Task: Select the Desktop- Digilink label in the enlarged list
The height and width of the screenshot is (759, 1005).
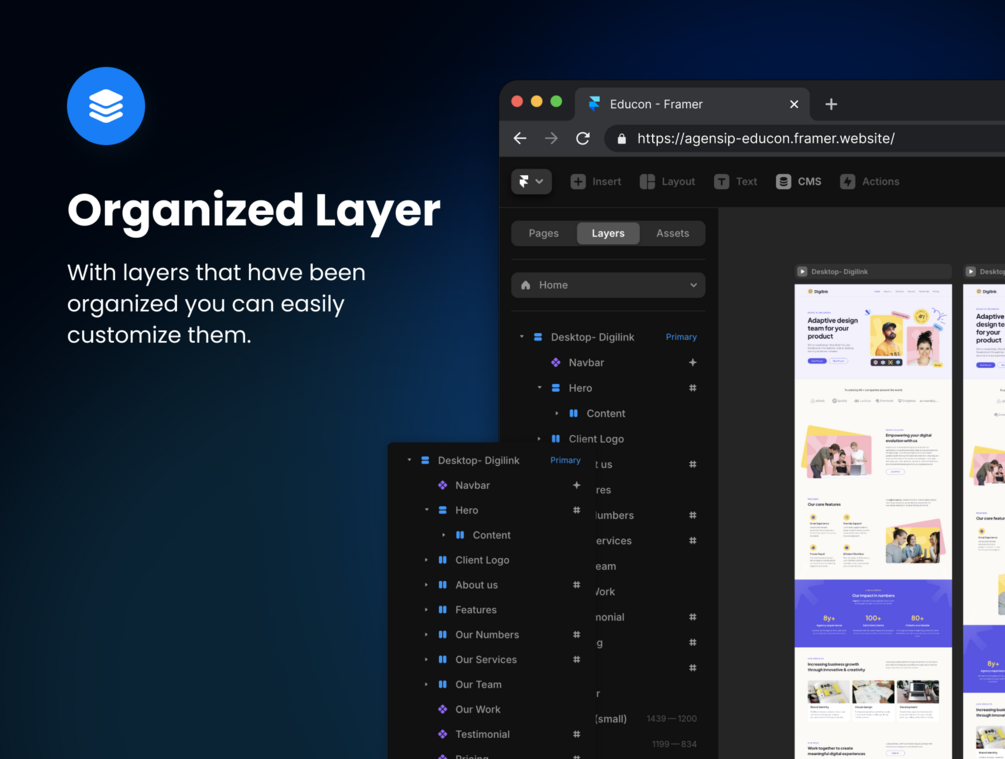Action: tap(479, 460)
